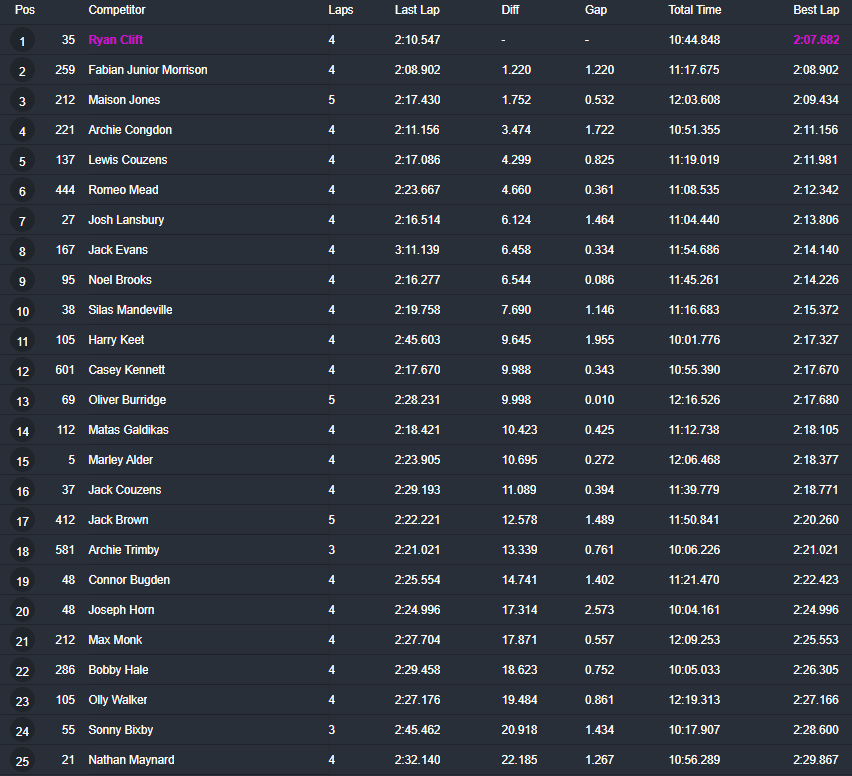This screenshot has width=852, height=776.
Task: Sort by Best Lap column header
Action: pos(815,10)
